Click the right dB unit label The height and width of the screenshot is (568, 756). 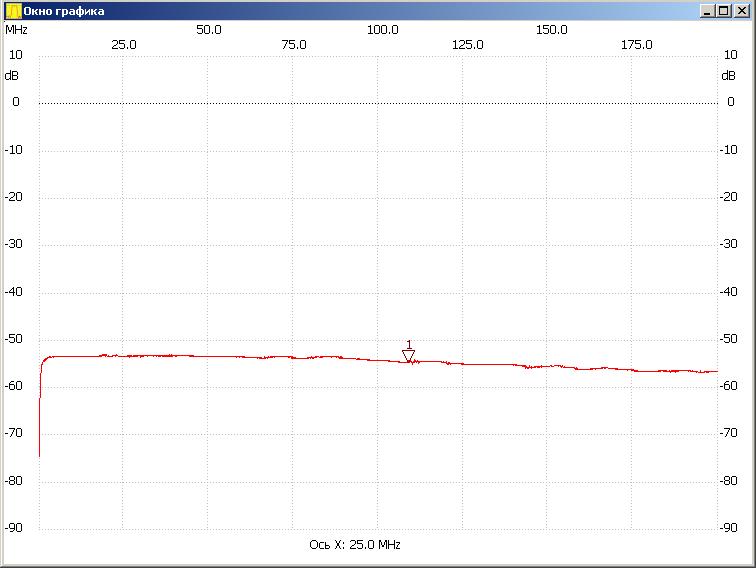729,76
